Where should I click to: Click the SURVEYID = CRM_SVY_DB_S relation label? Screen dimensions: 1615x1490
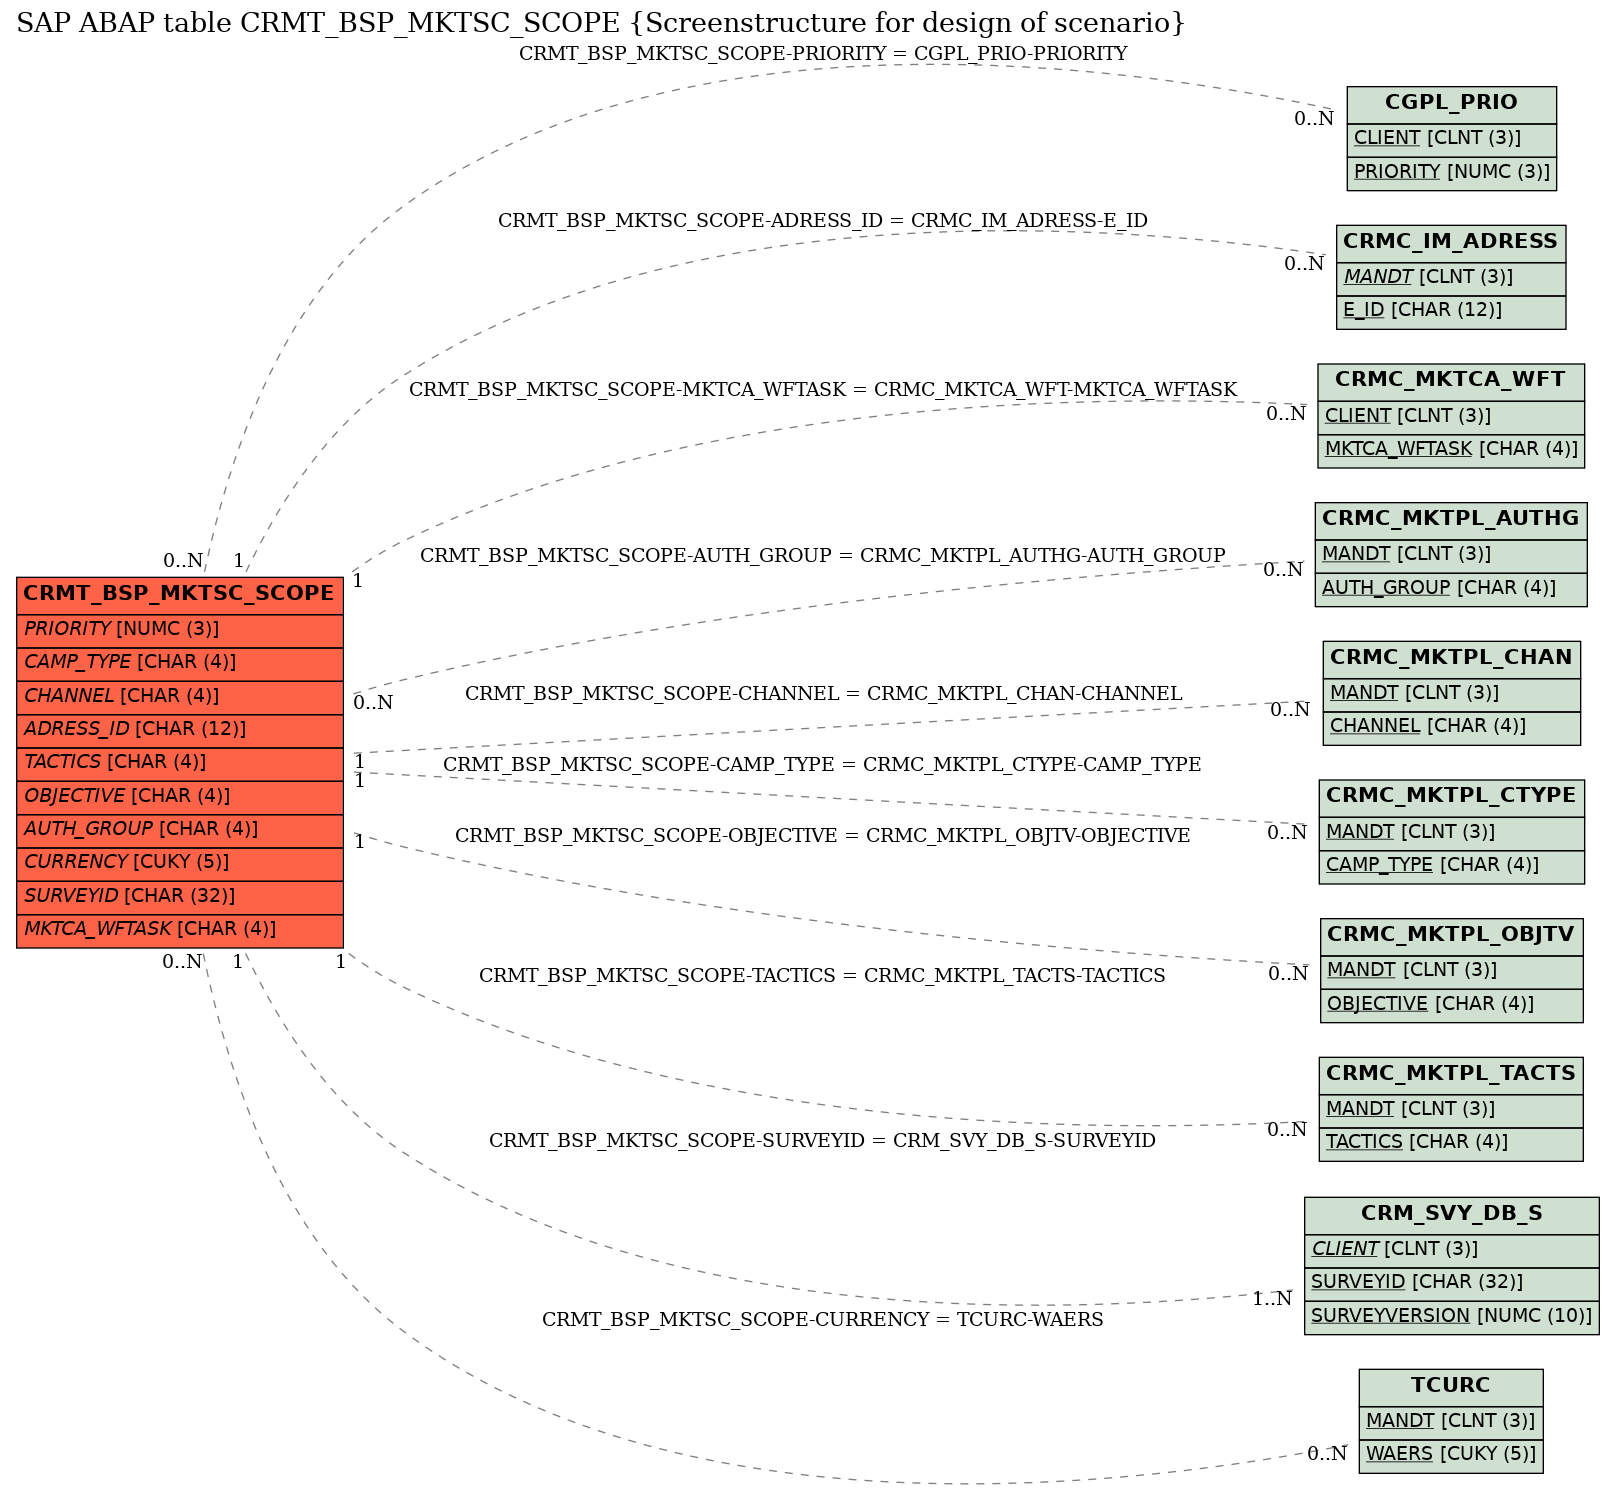point(822,1141)
